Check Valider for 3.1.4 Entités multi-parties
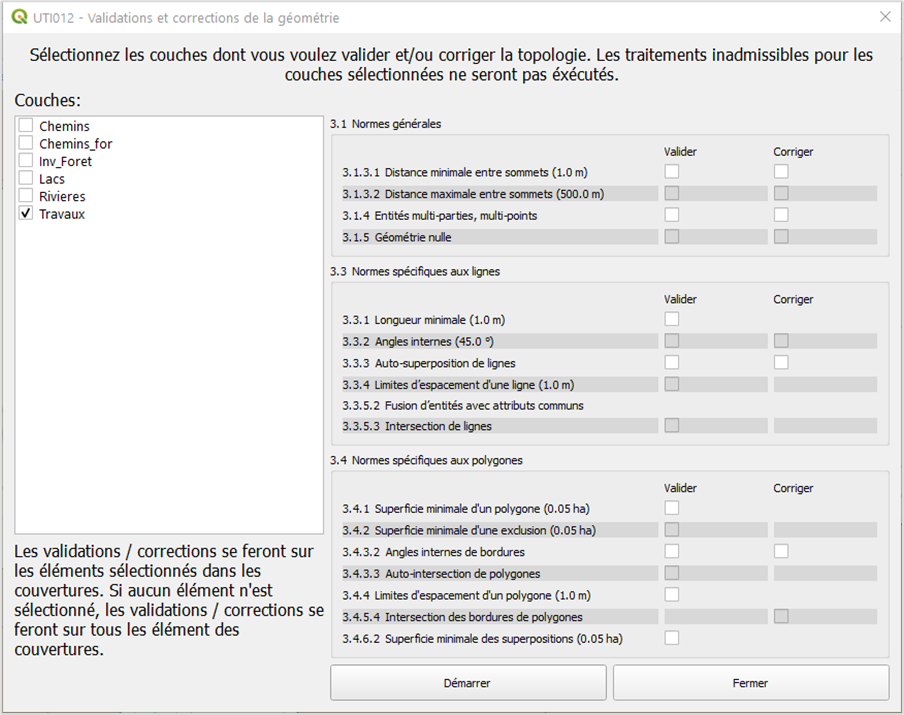This screenshot has height=715, width=904. pos(672,215)
